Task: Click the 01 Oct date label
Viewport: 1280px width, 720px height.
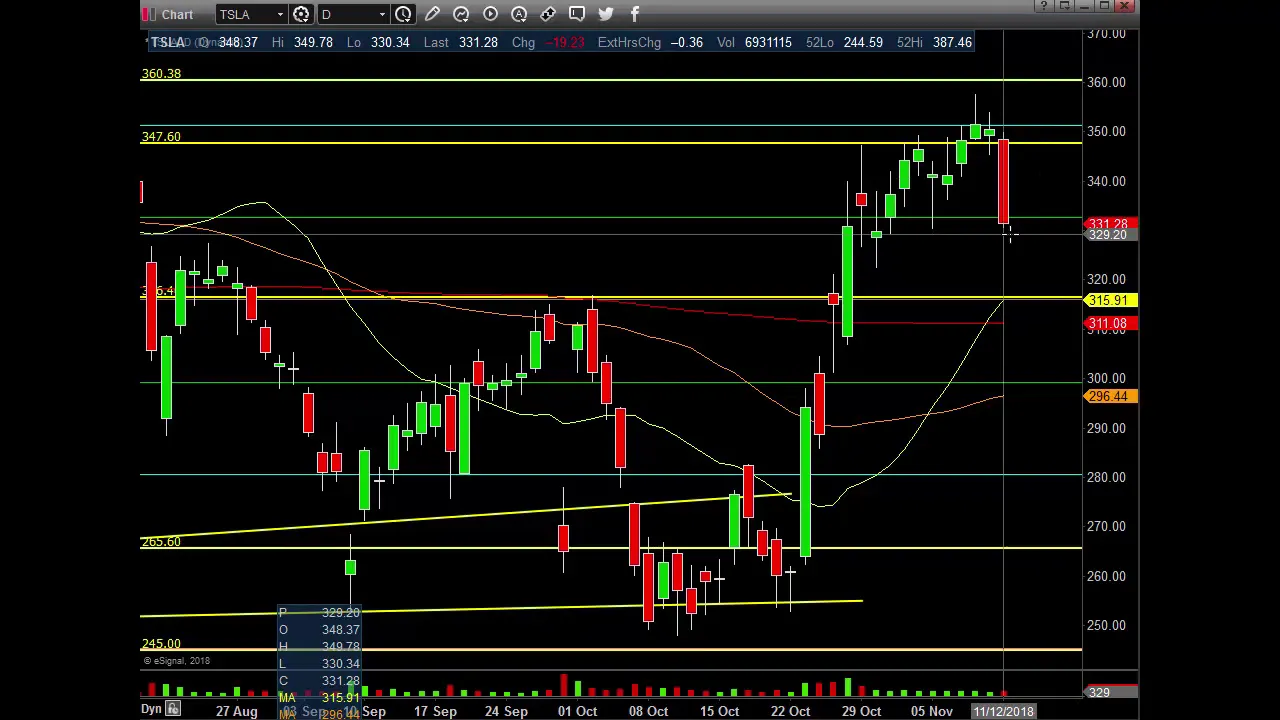Action: pos(577,711)
